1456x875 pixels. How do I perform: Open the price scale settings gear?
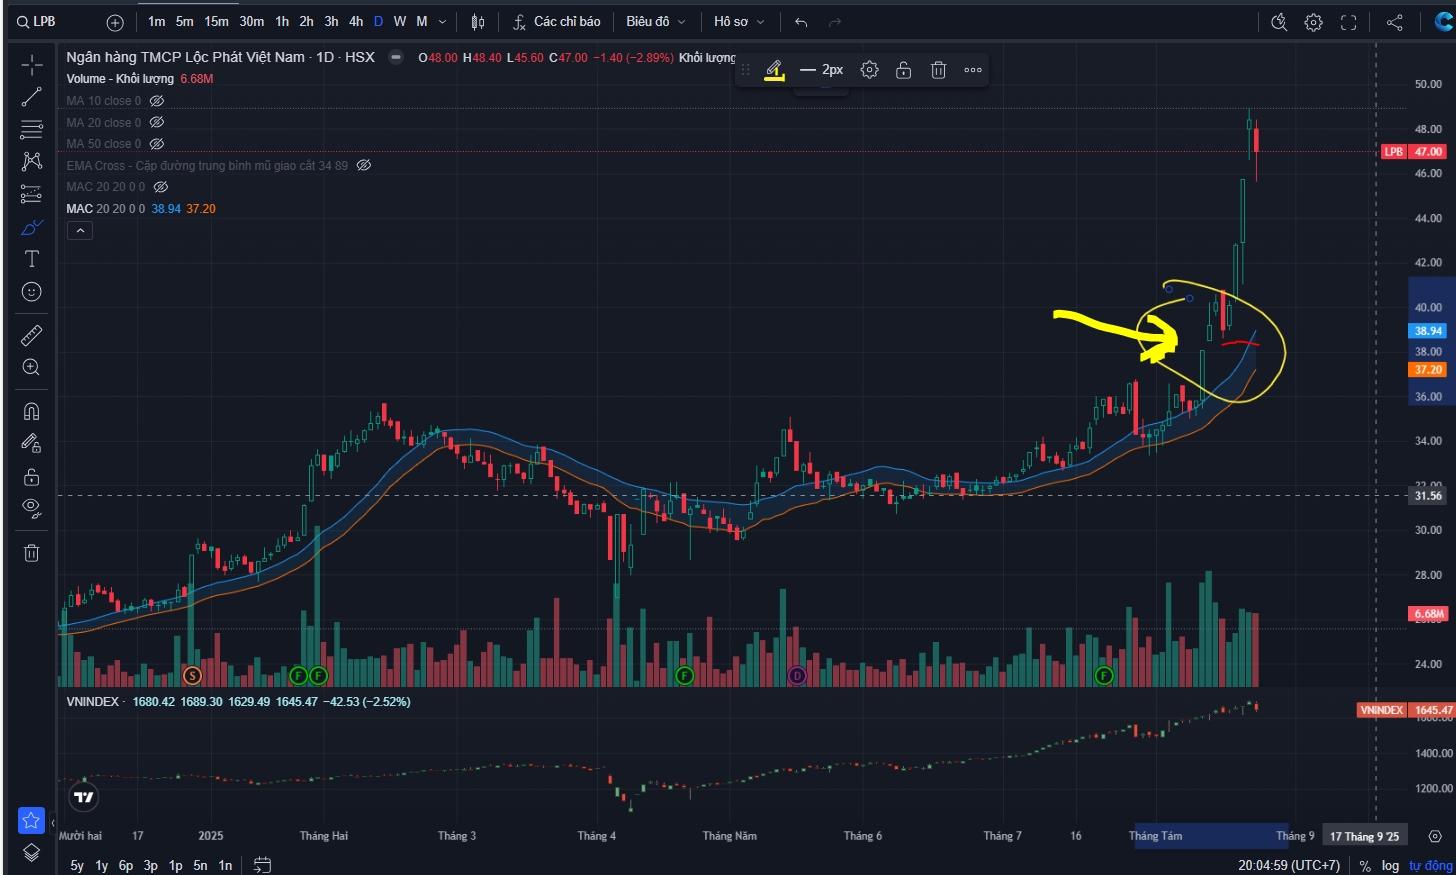point(1435,836)
